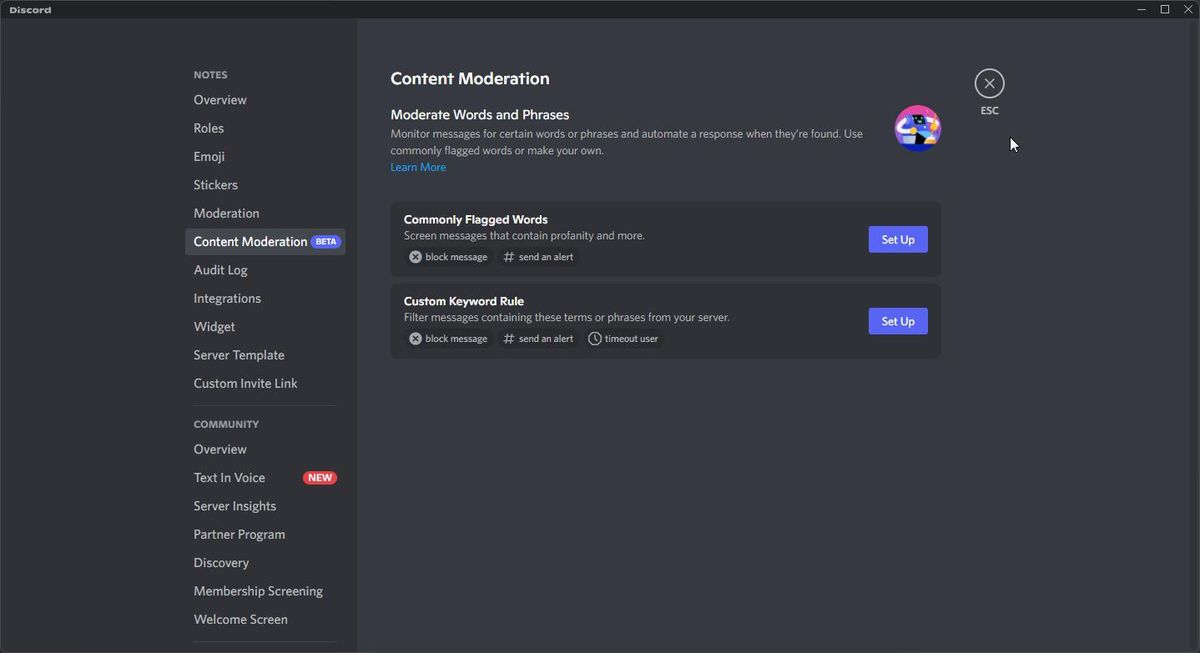The width and height of the screenshot is (1200, 653).
Task: Click the send an alert hashtag icon under Commonly Flagged Words
Action: click(509, 256)
